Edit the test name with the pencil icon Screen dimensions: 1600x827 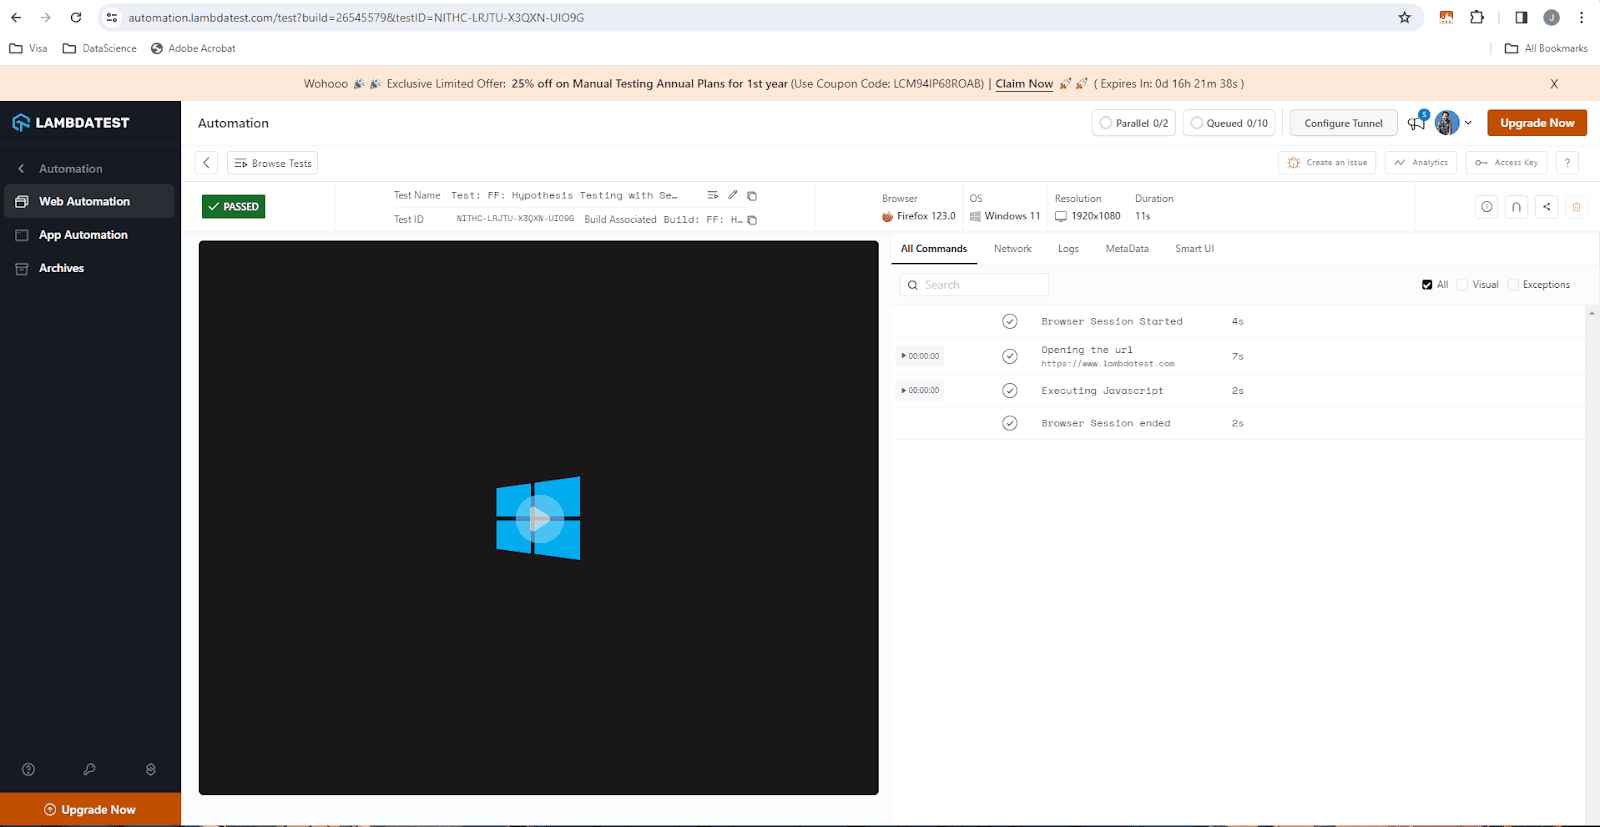pyautogui.click(x=733, y=195)
